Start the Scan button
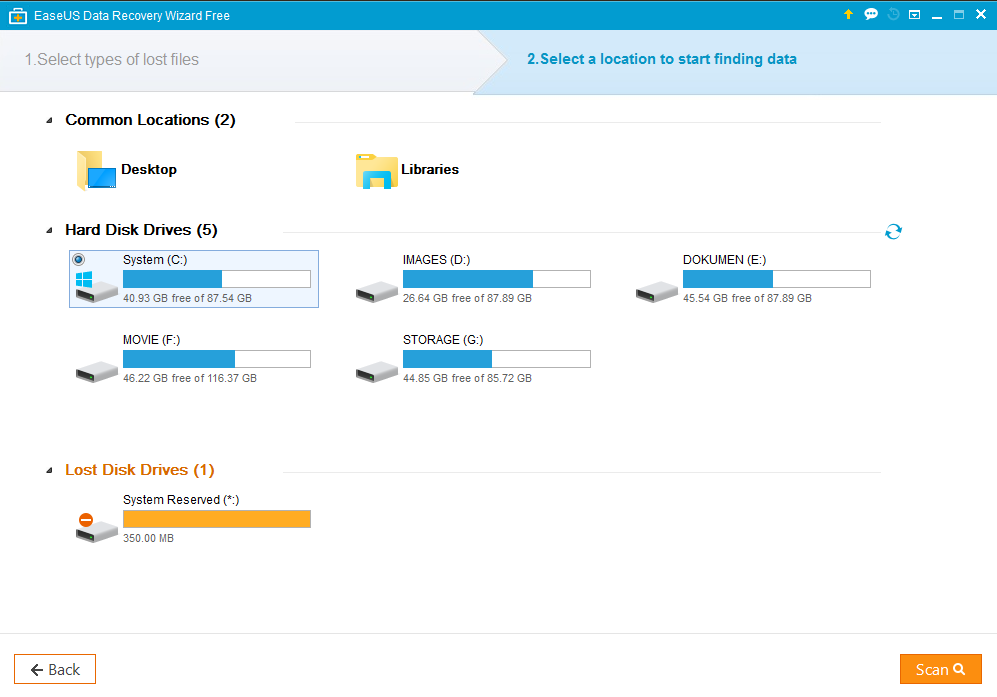997x697 pixels. pyautogui.click(x=940, y=669)
